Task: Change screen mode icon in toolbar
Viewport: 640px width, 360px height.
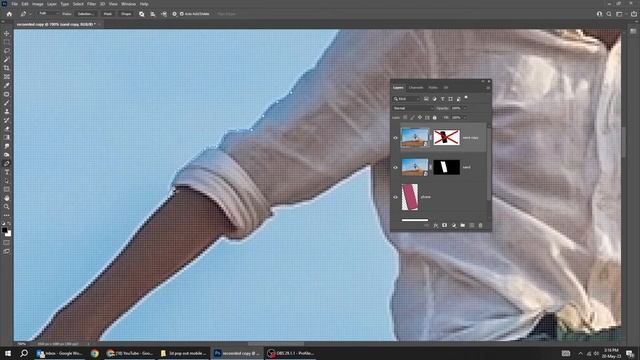Action: (x=7, y=251)
